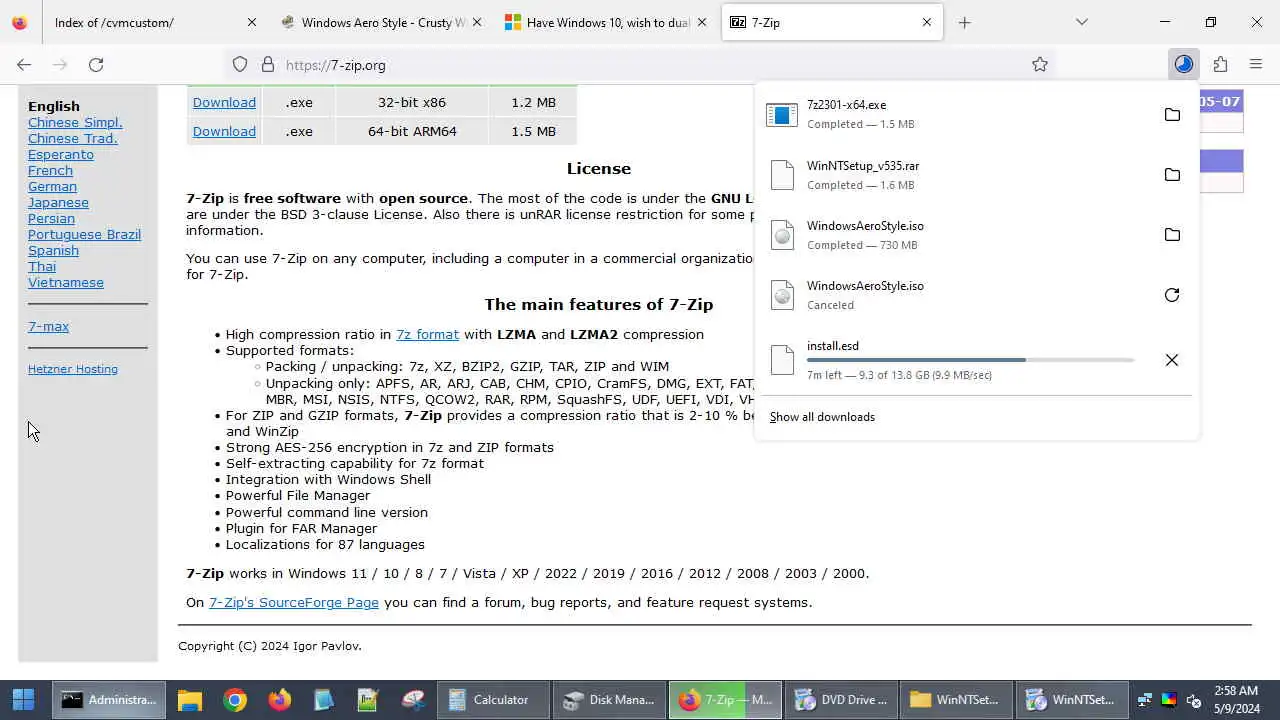The height and width of the screenshot is (720, 1280).
Task: Open the 7z format link
Action: tap(427, 334)
